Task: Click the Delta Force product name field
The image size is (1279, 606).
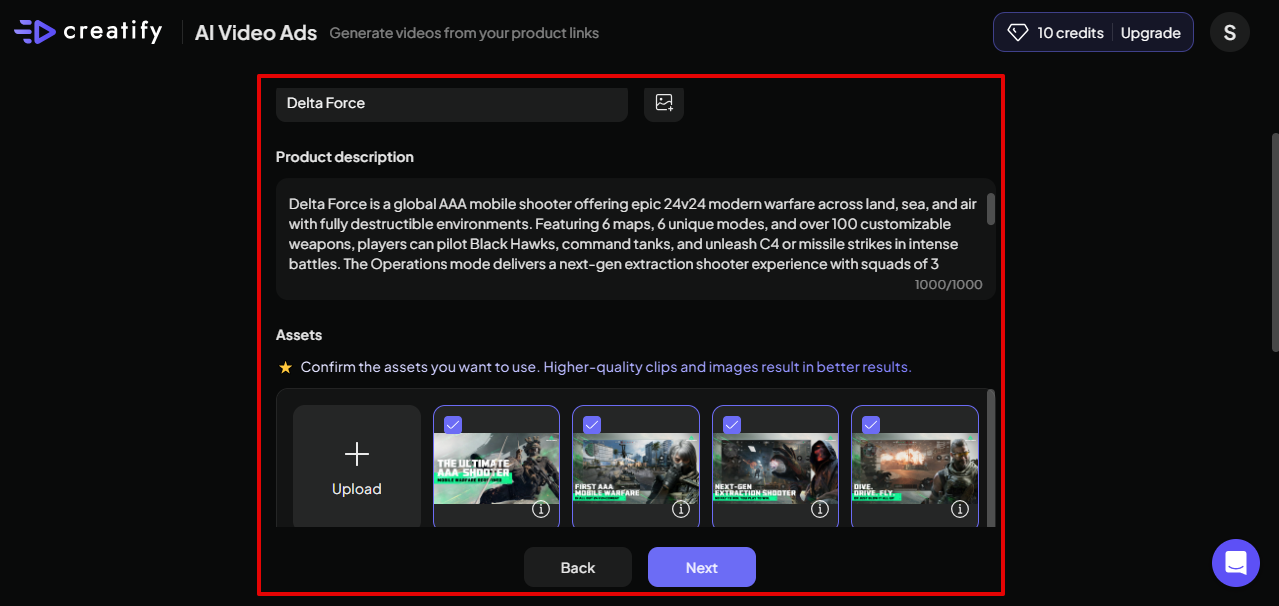Action: (451, 103)
